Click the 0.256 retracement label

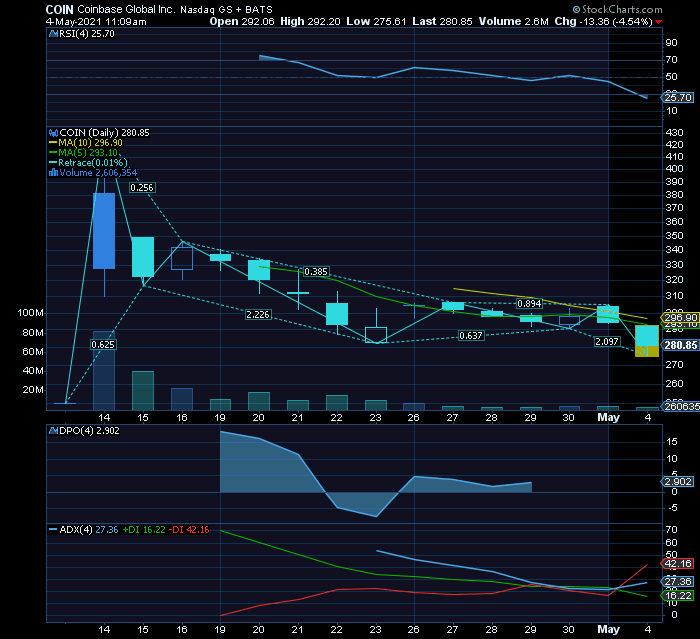142,188
